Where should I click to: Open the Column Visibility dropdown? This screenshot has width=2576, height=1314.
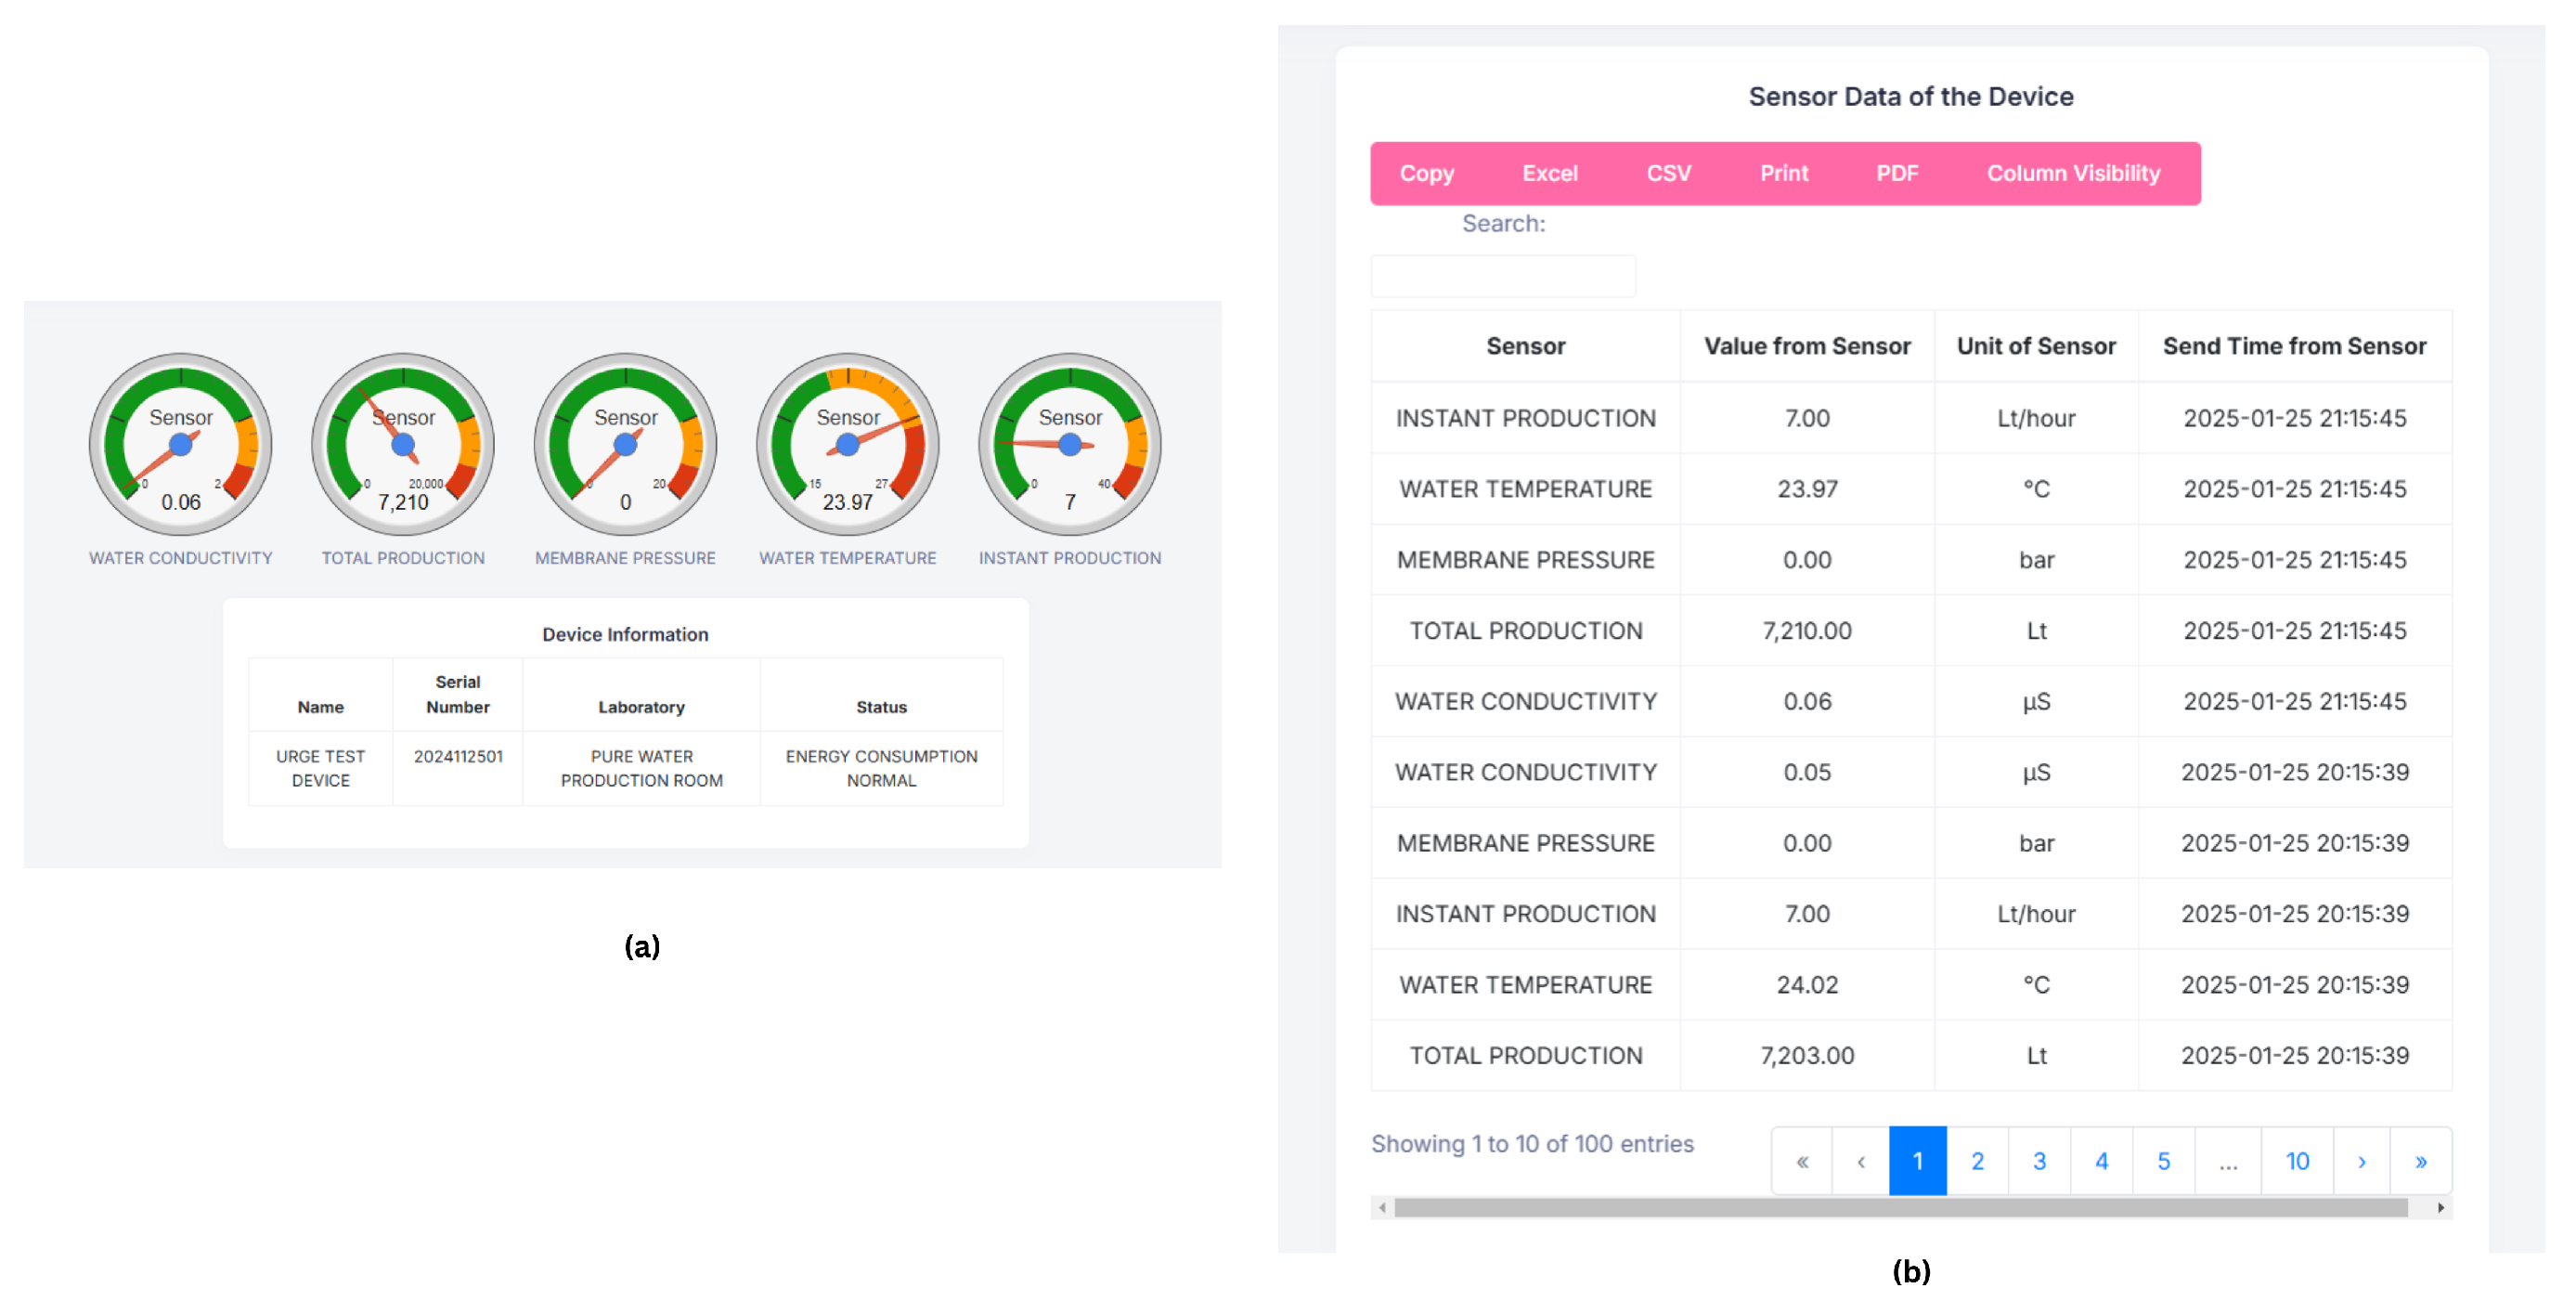2072,174
